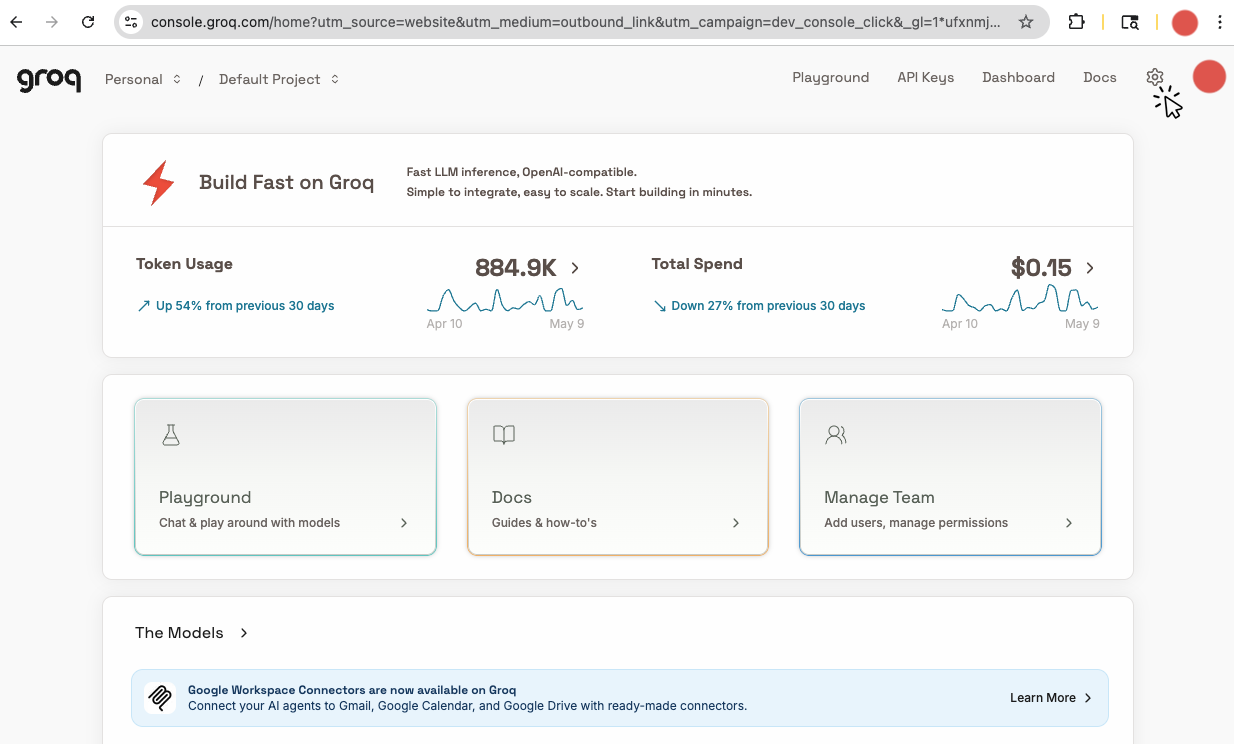1234x744 pixels.
Task: Click 'Add users, manage permissions' text
Action: coord(916,523)
